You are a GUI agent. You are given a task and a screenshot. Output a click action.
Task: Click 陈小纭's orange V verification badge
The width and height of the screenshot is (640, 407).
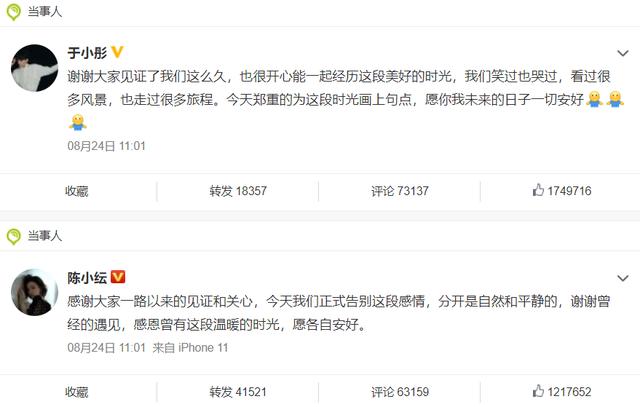[118, 277]
